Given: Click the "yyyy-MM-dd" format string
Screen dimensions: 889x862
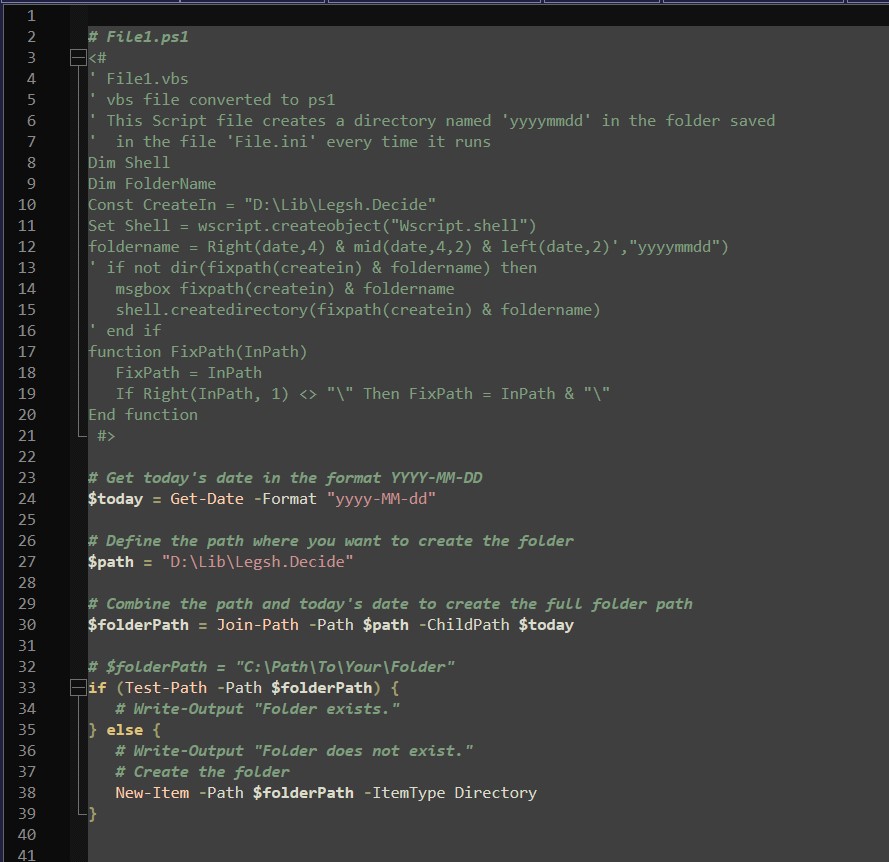Looking at the screenshot, I should 380,499.
